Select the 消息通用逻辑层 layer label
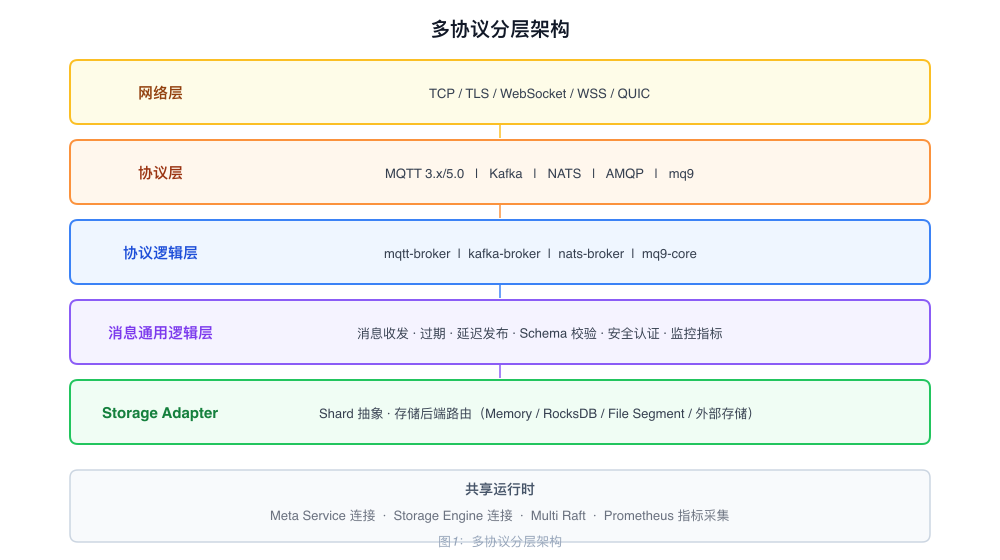 point(160,333)
